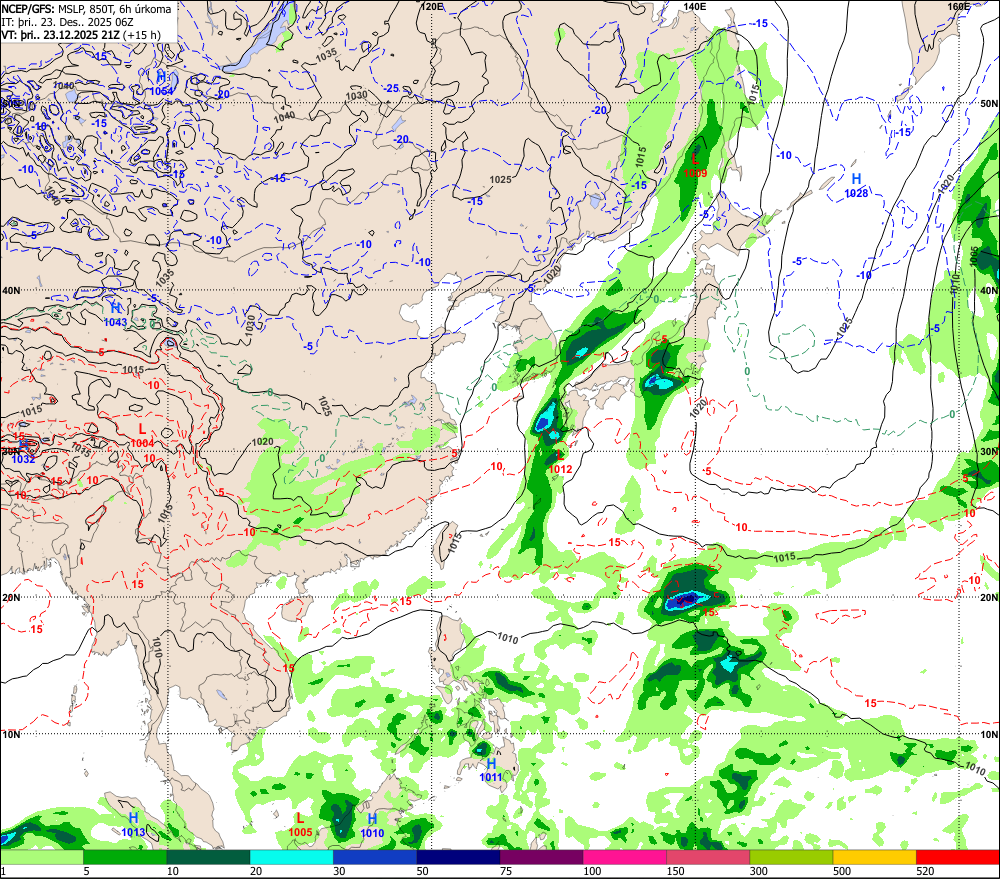Select the navy 50–75 mm legend swatch
The width and height of the screenshot is (1000, 879).
[458, 857]
